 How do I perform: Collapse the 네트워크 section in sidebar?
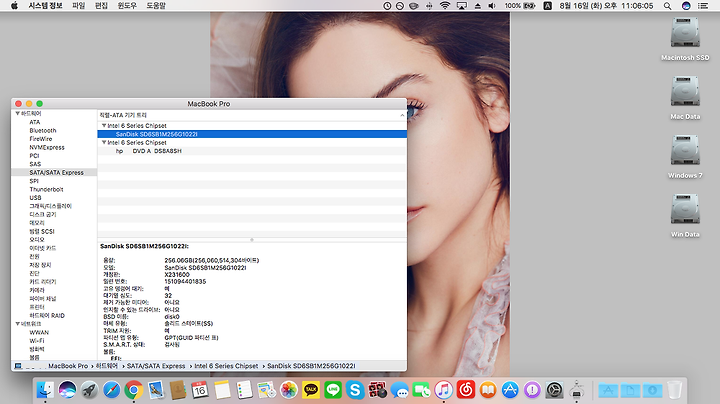(17, 324)
